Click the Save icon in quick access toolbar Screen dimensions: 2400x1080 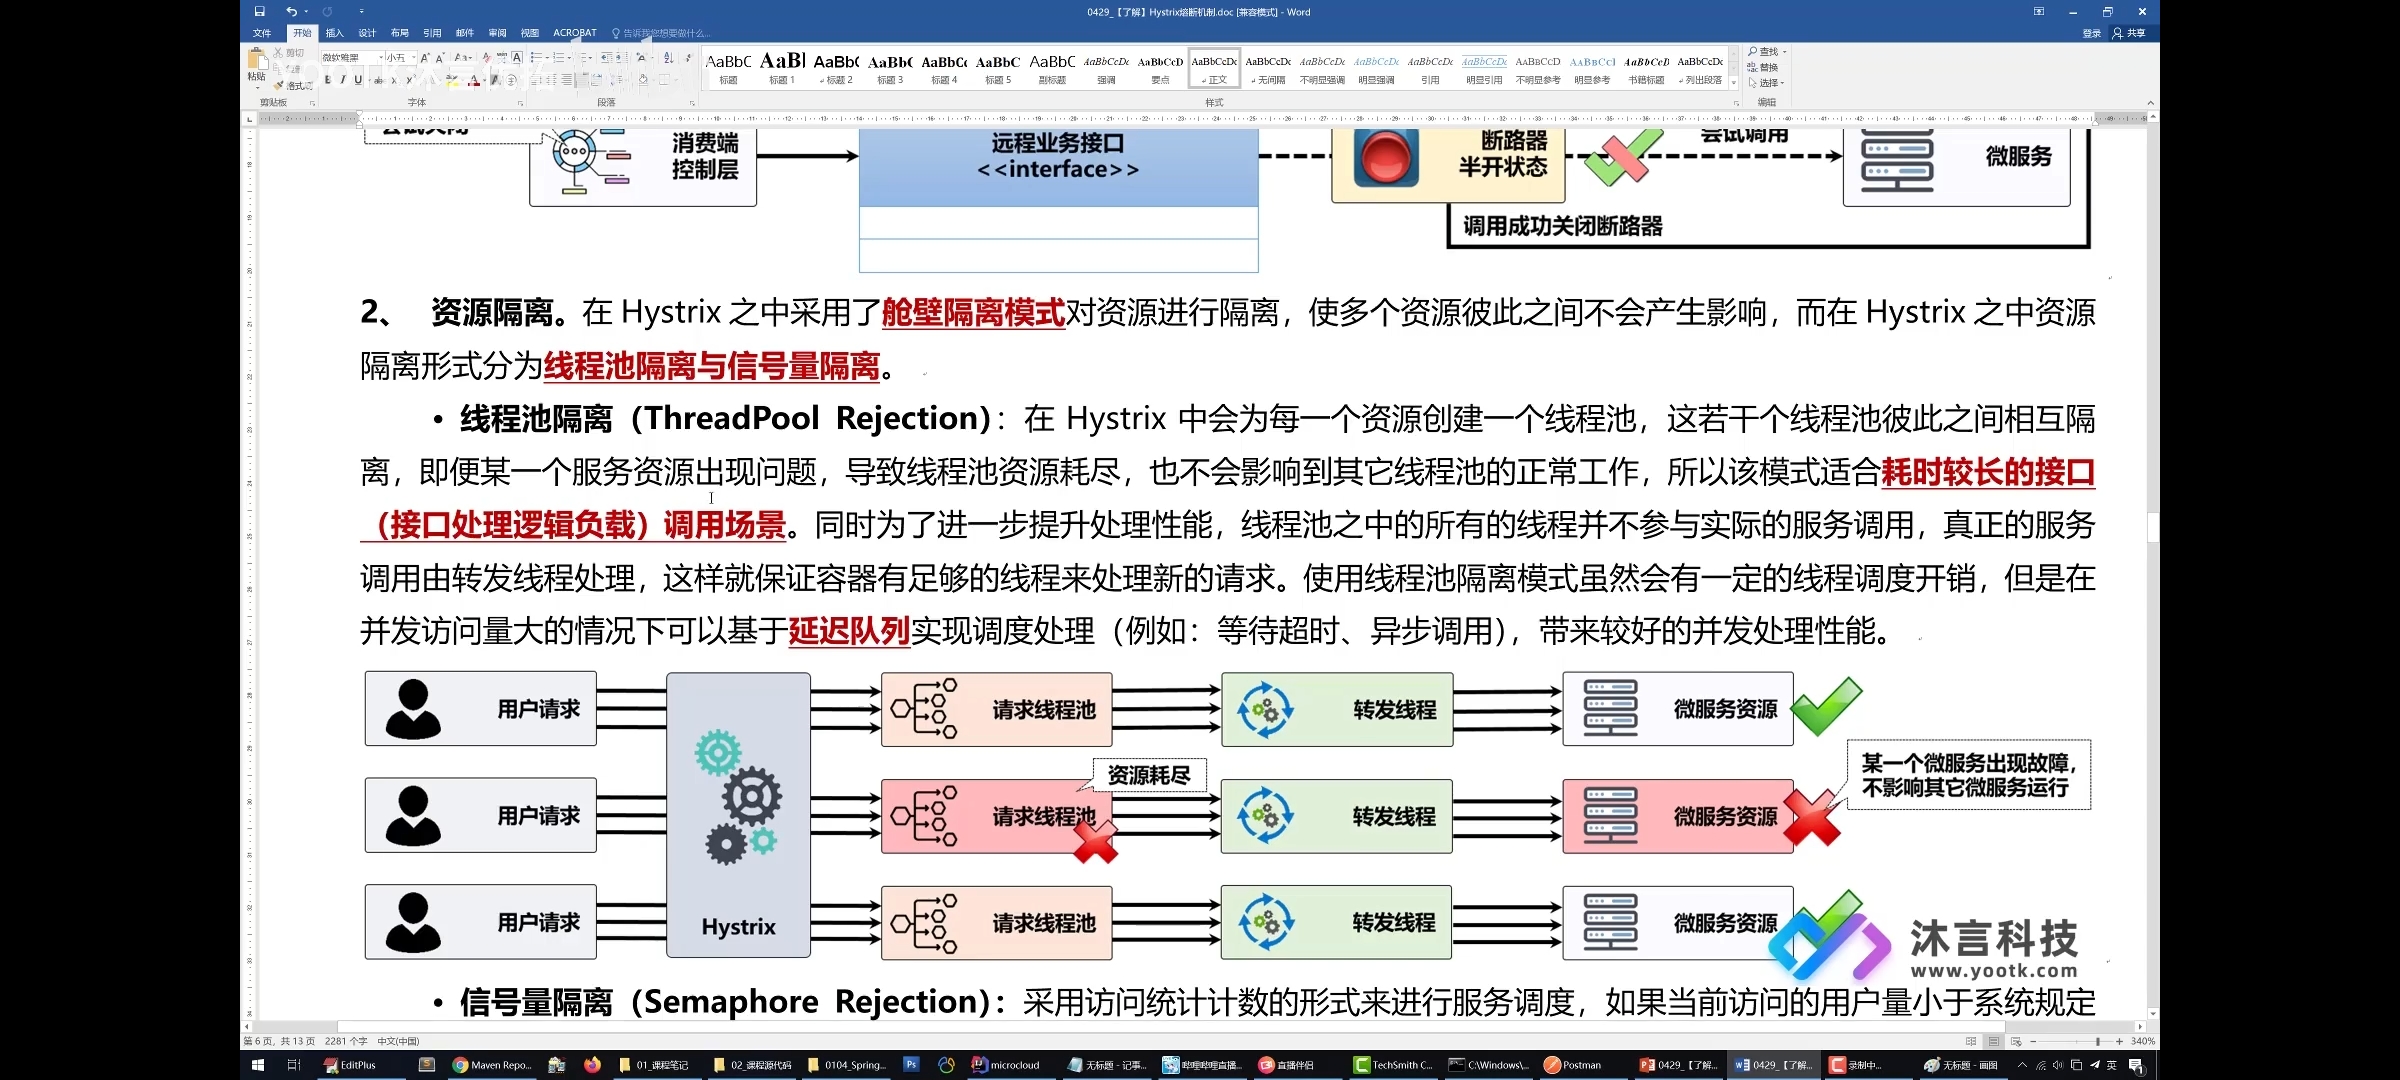click(259, 12)
